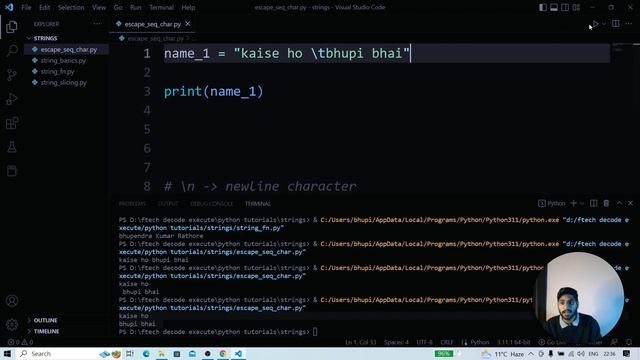Toggle secondary side bar layout icon

tap(565, 7)
